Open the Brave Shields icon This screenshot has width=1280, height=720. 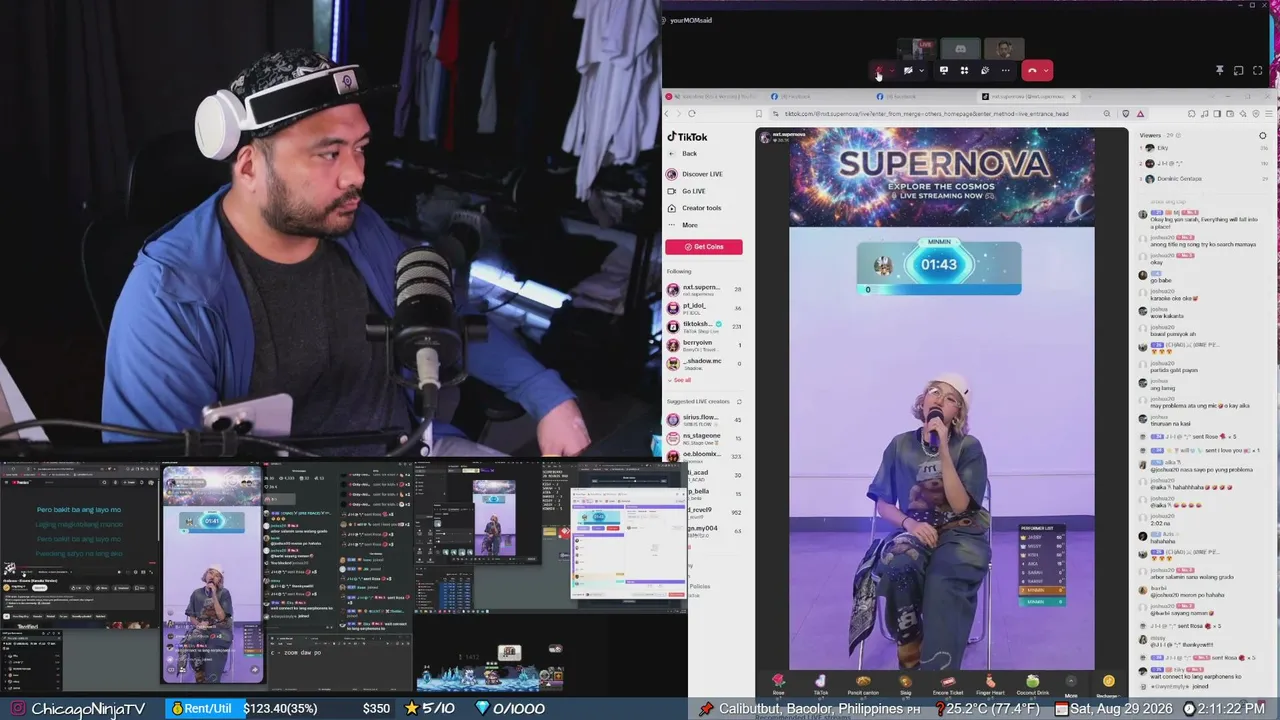tap(1126, 114)
